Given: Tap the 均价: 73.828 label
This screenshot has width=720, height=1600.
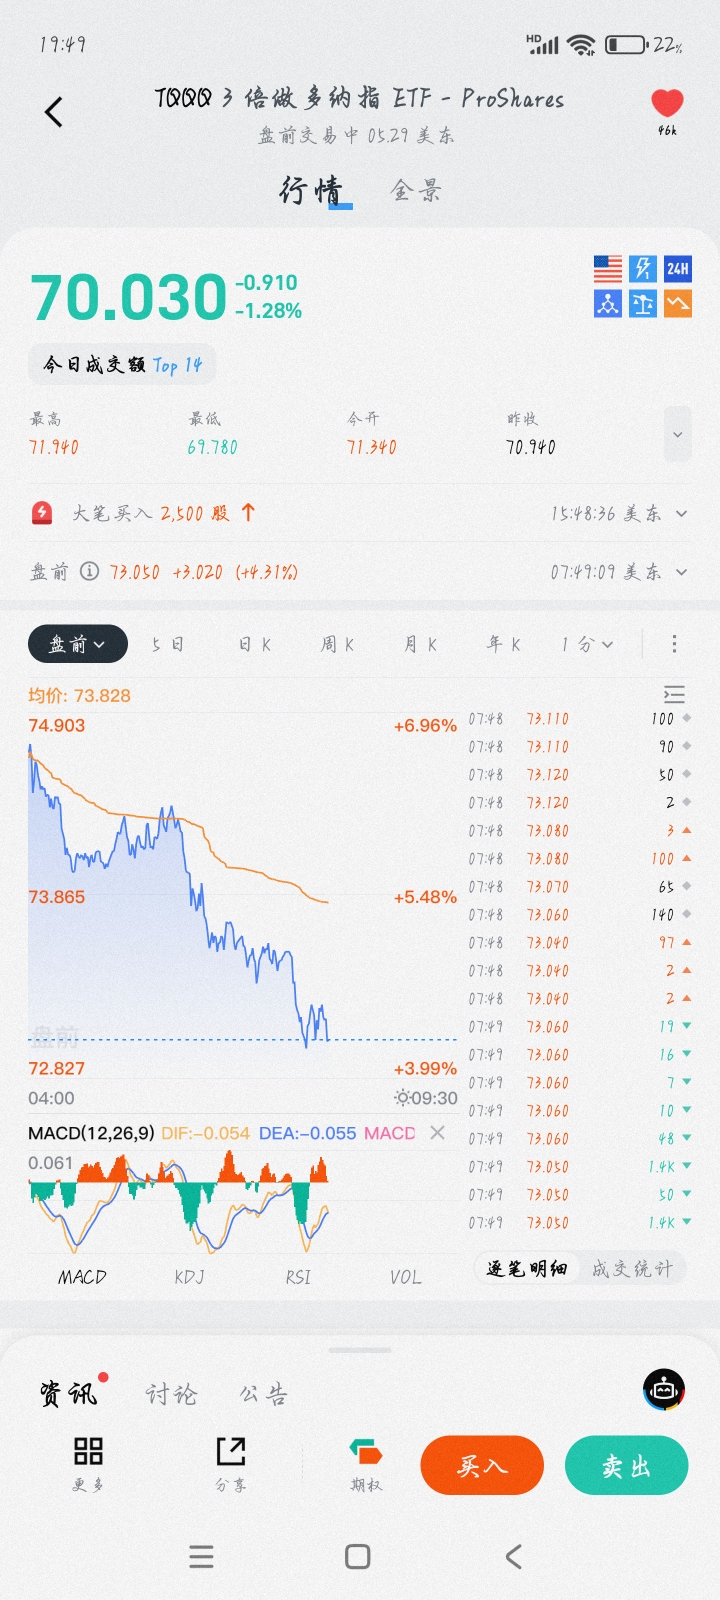Looking at the screenshot, I should [x=80, y=696].
